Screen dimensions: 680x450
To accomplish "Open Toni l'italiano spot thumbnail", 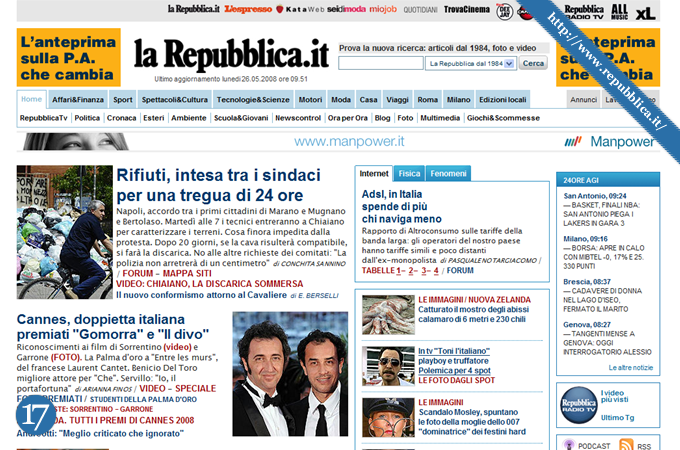I will 388,366.
